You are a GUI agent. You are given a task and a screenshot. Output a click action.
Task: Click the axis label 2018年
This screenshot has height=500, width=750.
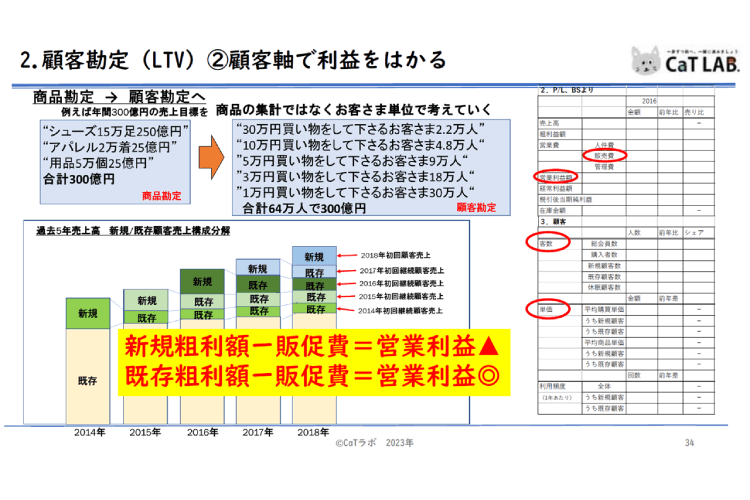pos(313,433)
